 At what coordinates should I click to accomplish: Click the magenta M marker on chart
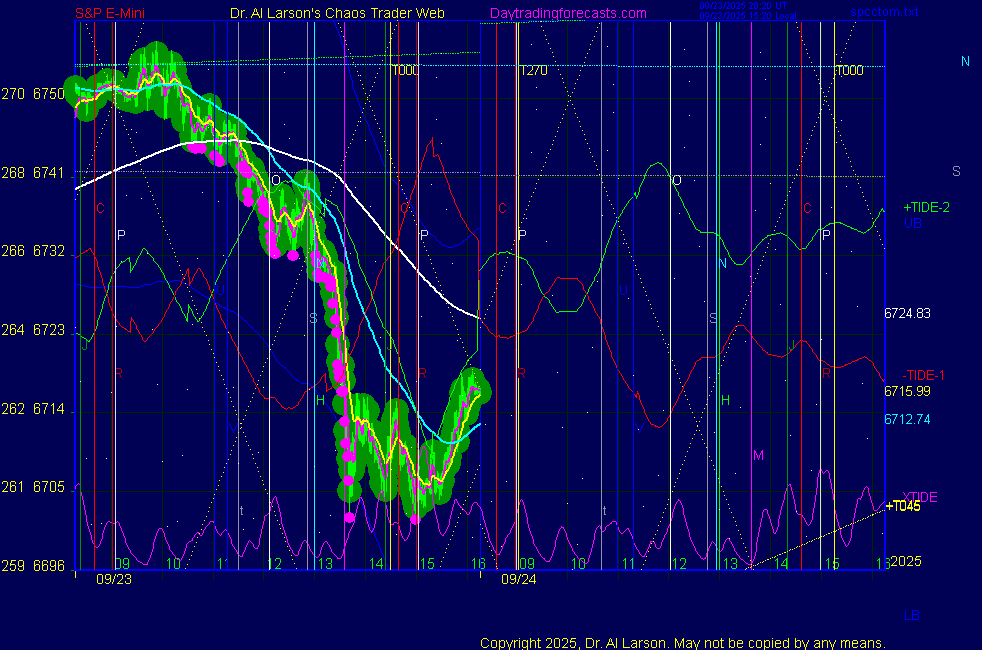(758, 456)
